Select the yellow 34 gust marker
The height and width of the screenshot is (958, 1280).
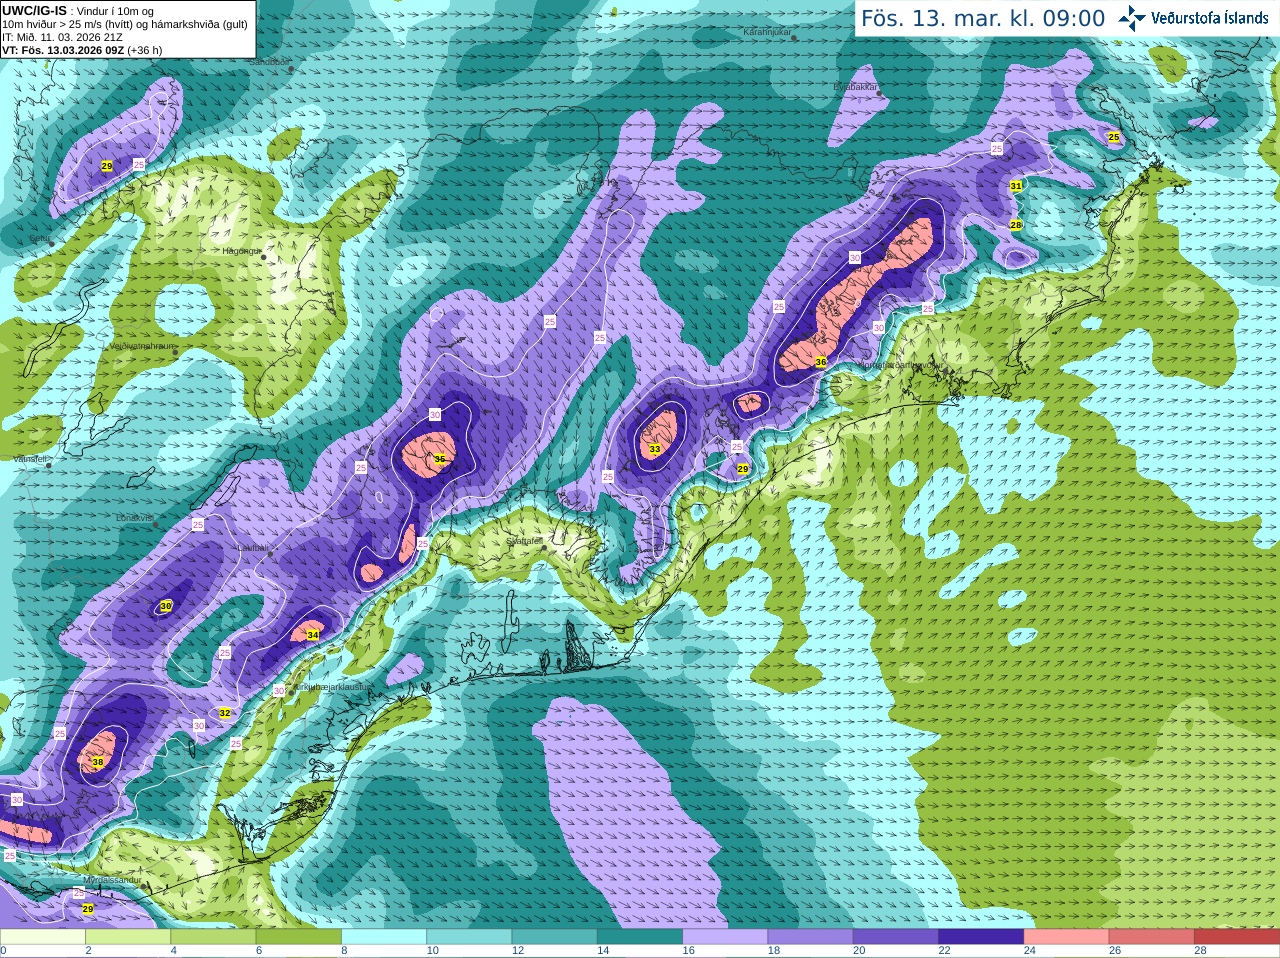click(x=312, y=635)
